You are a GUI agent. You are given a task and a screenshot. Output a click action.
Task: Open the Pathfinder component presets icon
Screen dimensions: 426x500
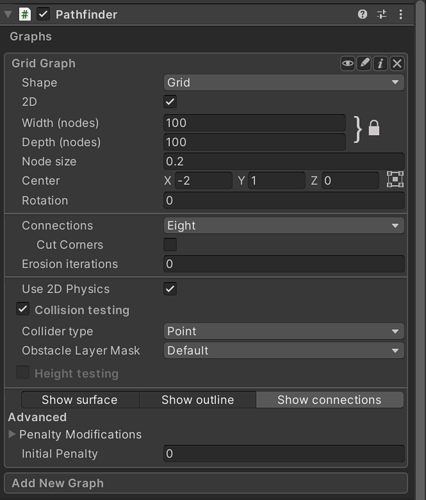click(382, 14)
